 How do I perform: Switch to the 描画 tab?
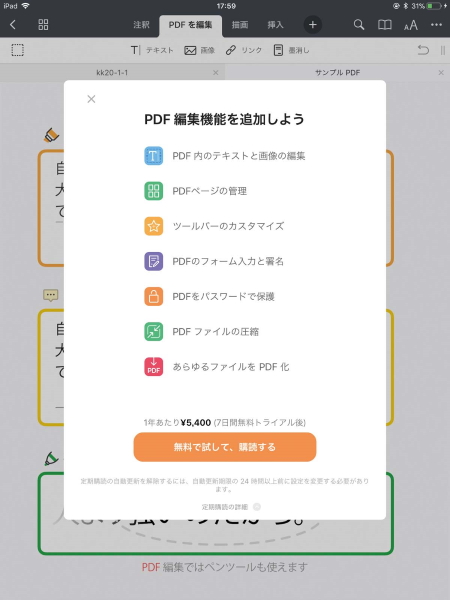click(x=240, y=25)
